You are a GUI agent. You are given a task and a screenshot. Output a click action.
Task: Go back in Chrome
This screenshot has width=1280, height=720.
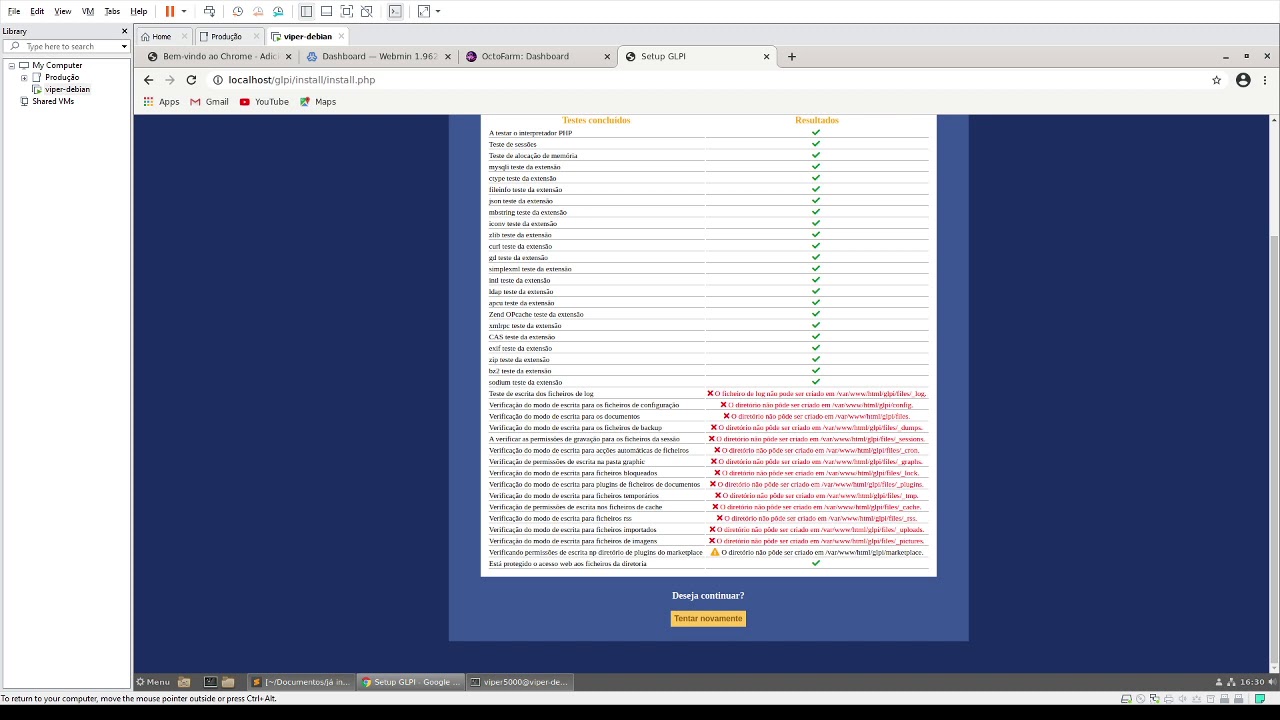148,80
